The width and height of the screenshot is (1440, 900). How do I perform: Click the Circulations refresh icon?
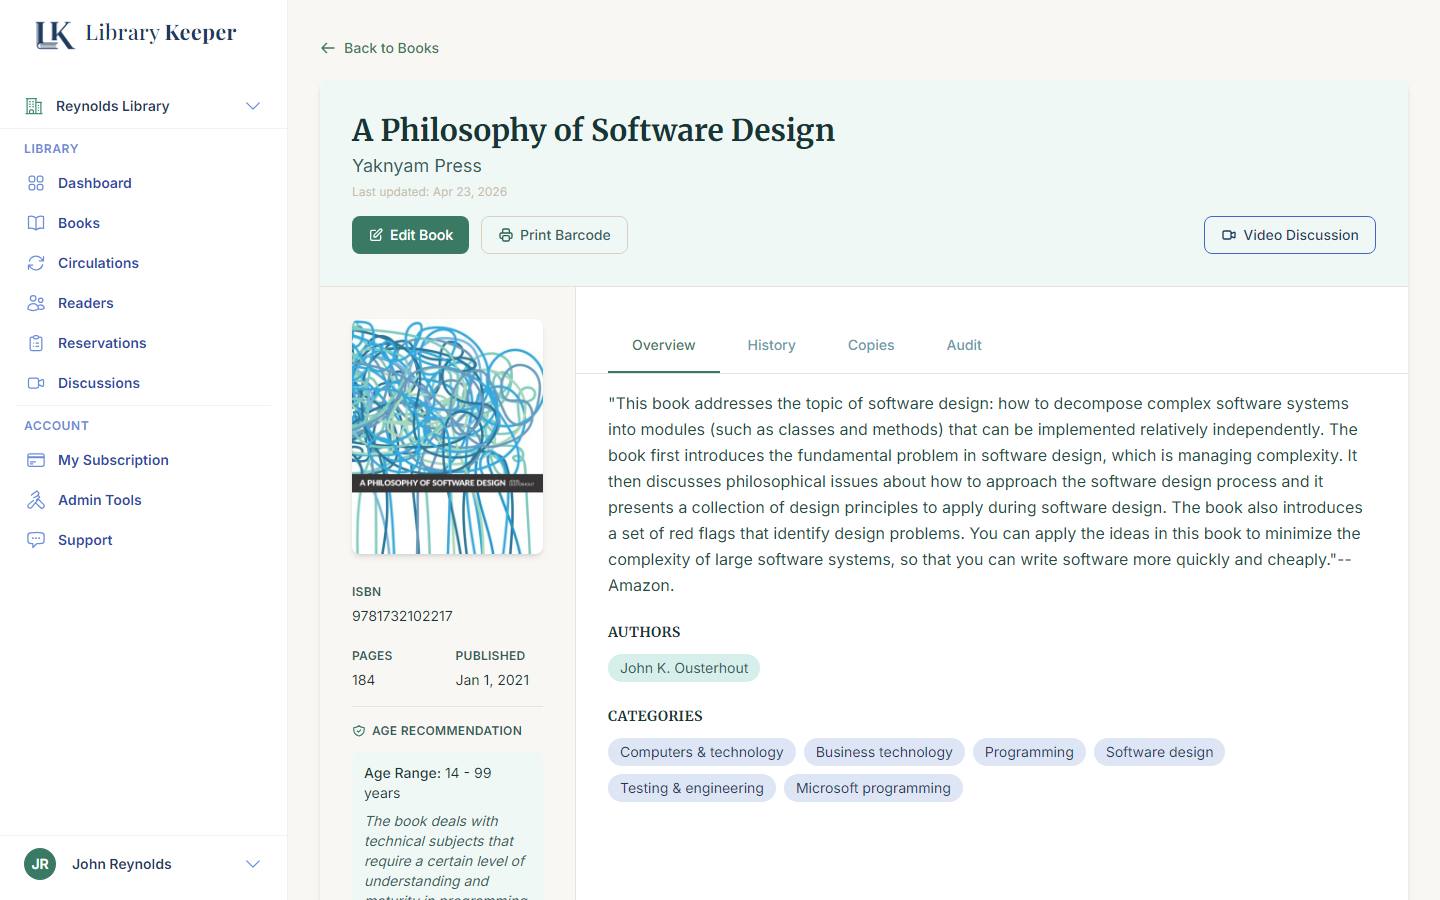(36, 263)
